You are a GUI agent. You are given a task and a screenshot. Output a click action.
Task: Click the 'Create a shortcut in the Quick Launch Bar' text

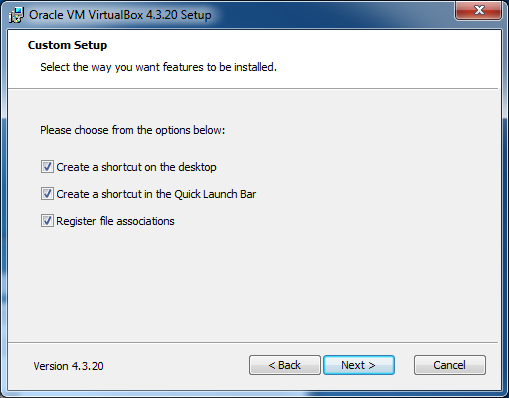156,194
